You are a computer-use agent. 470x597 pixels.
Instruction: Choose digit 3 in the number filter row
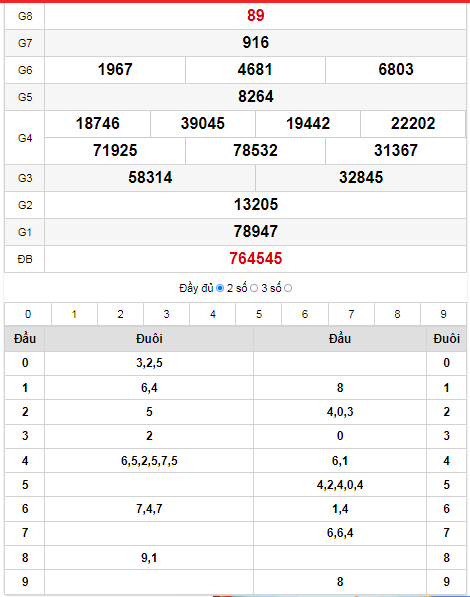click(166, 314)
